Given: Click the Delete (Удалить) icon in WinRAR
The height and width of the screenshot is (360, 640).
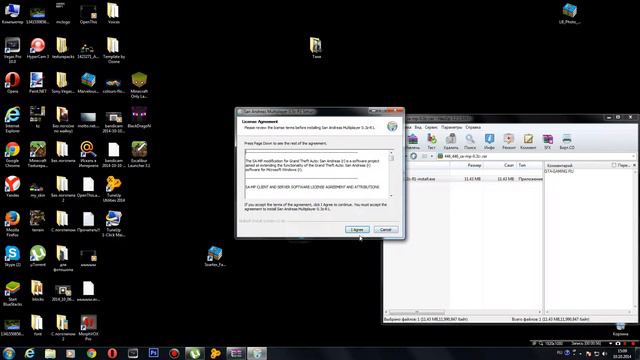Looking at the screenshot, I should click(x=451, y=141).
